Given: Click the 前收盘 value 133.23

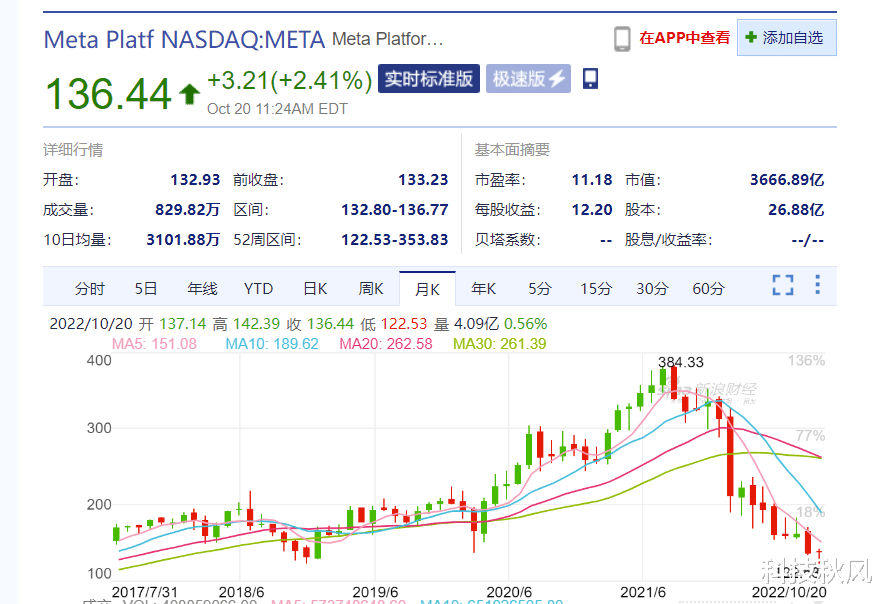Looking at the screenshot, I should click(423, 180).
